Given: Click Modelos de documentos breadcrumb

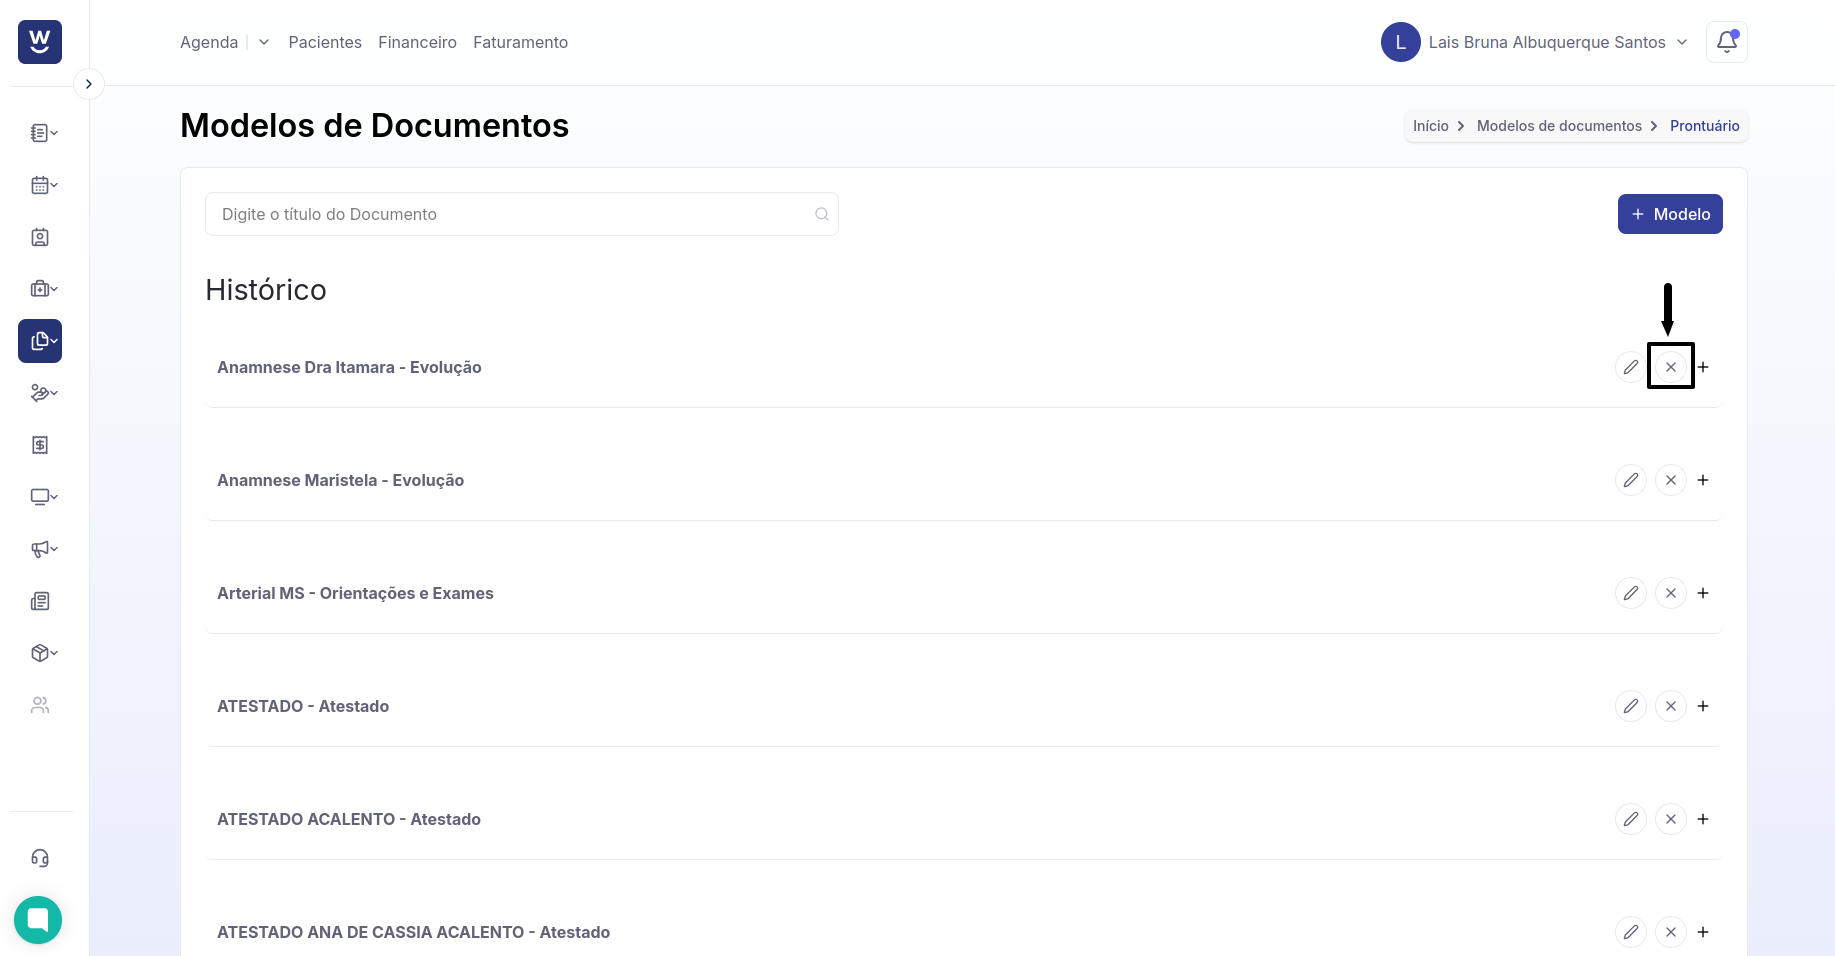Looking at the screenshot, I should pyautogui.click(x=1559, y=126).
